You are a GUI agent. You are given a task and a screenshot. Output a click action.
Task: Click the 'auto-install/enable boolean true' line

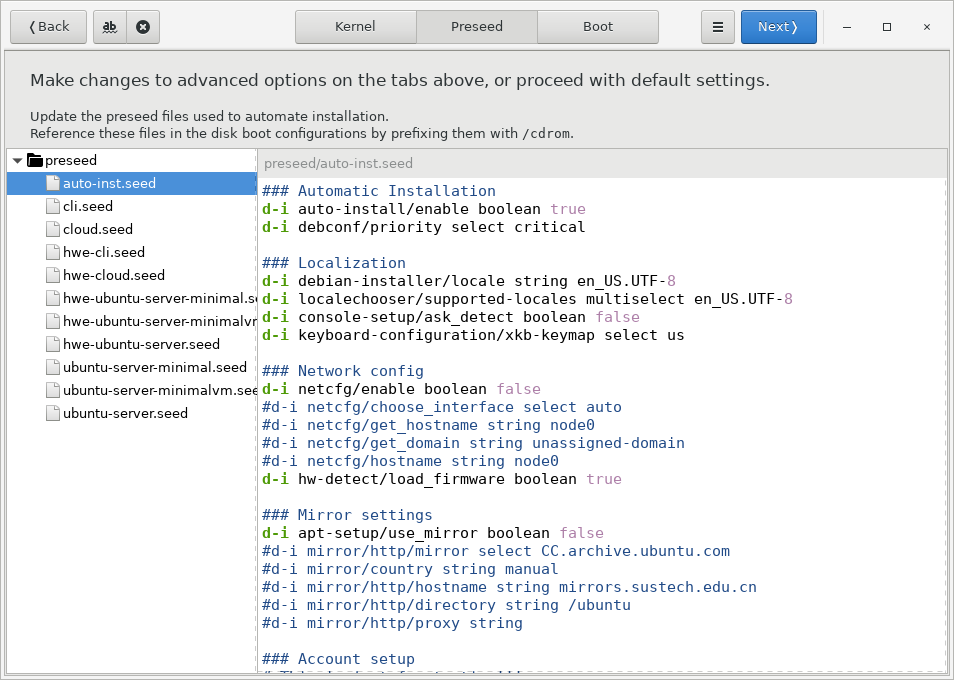click(x=423, y=209)
